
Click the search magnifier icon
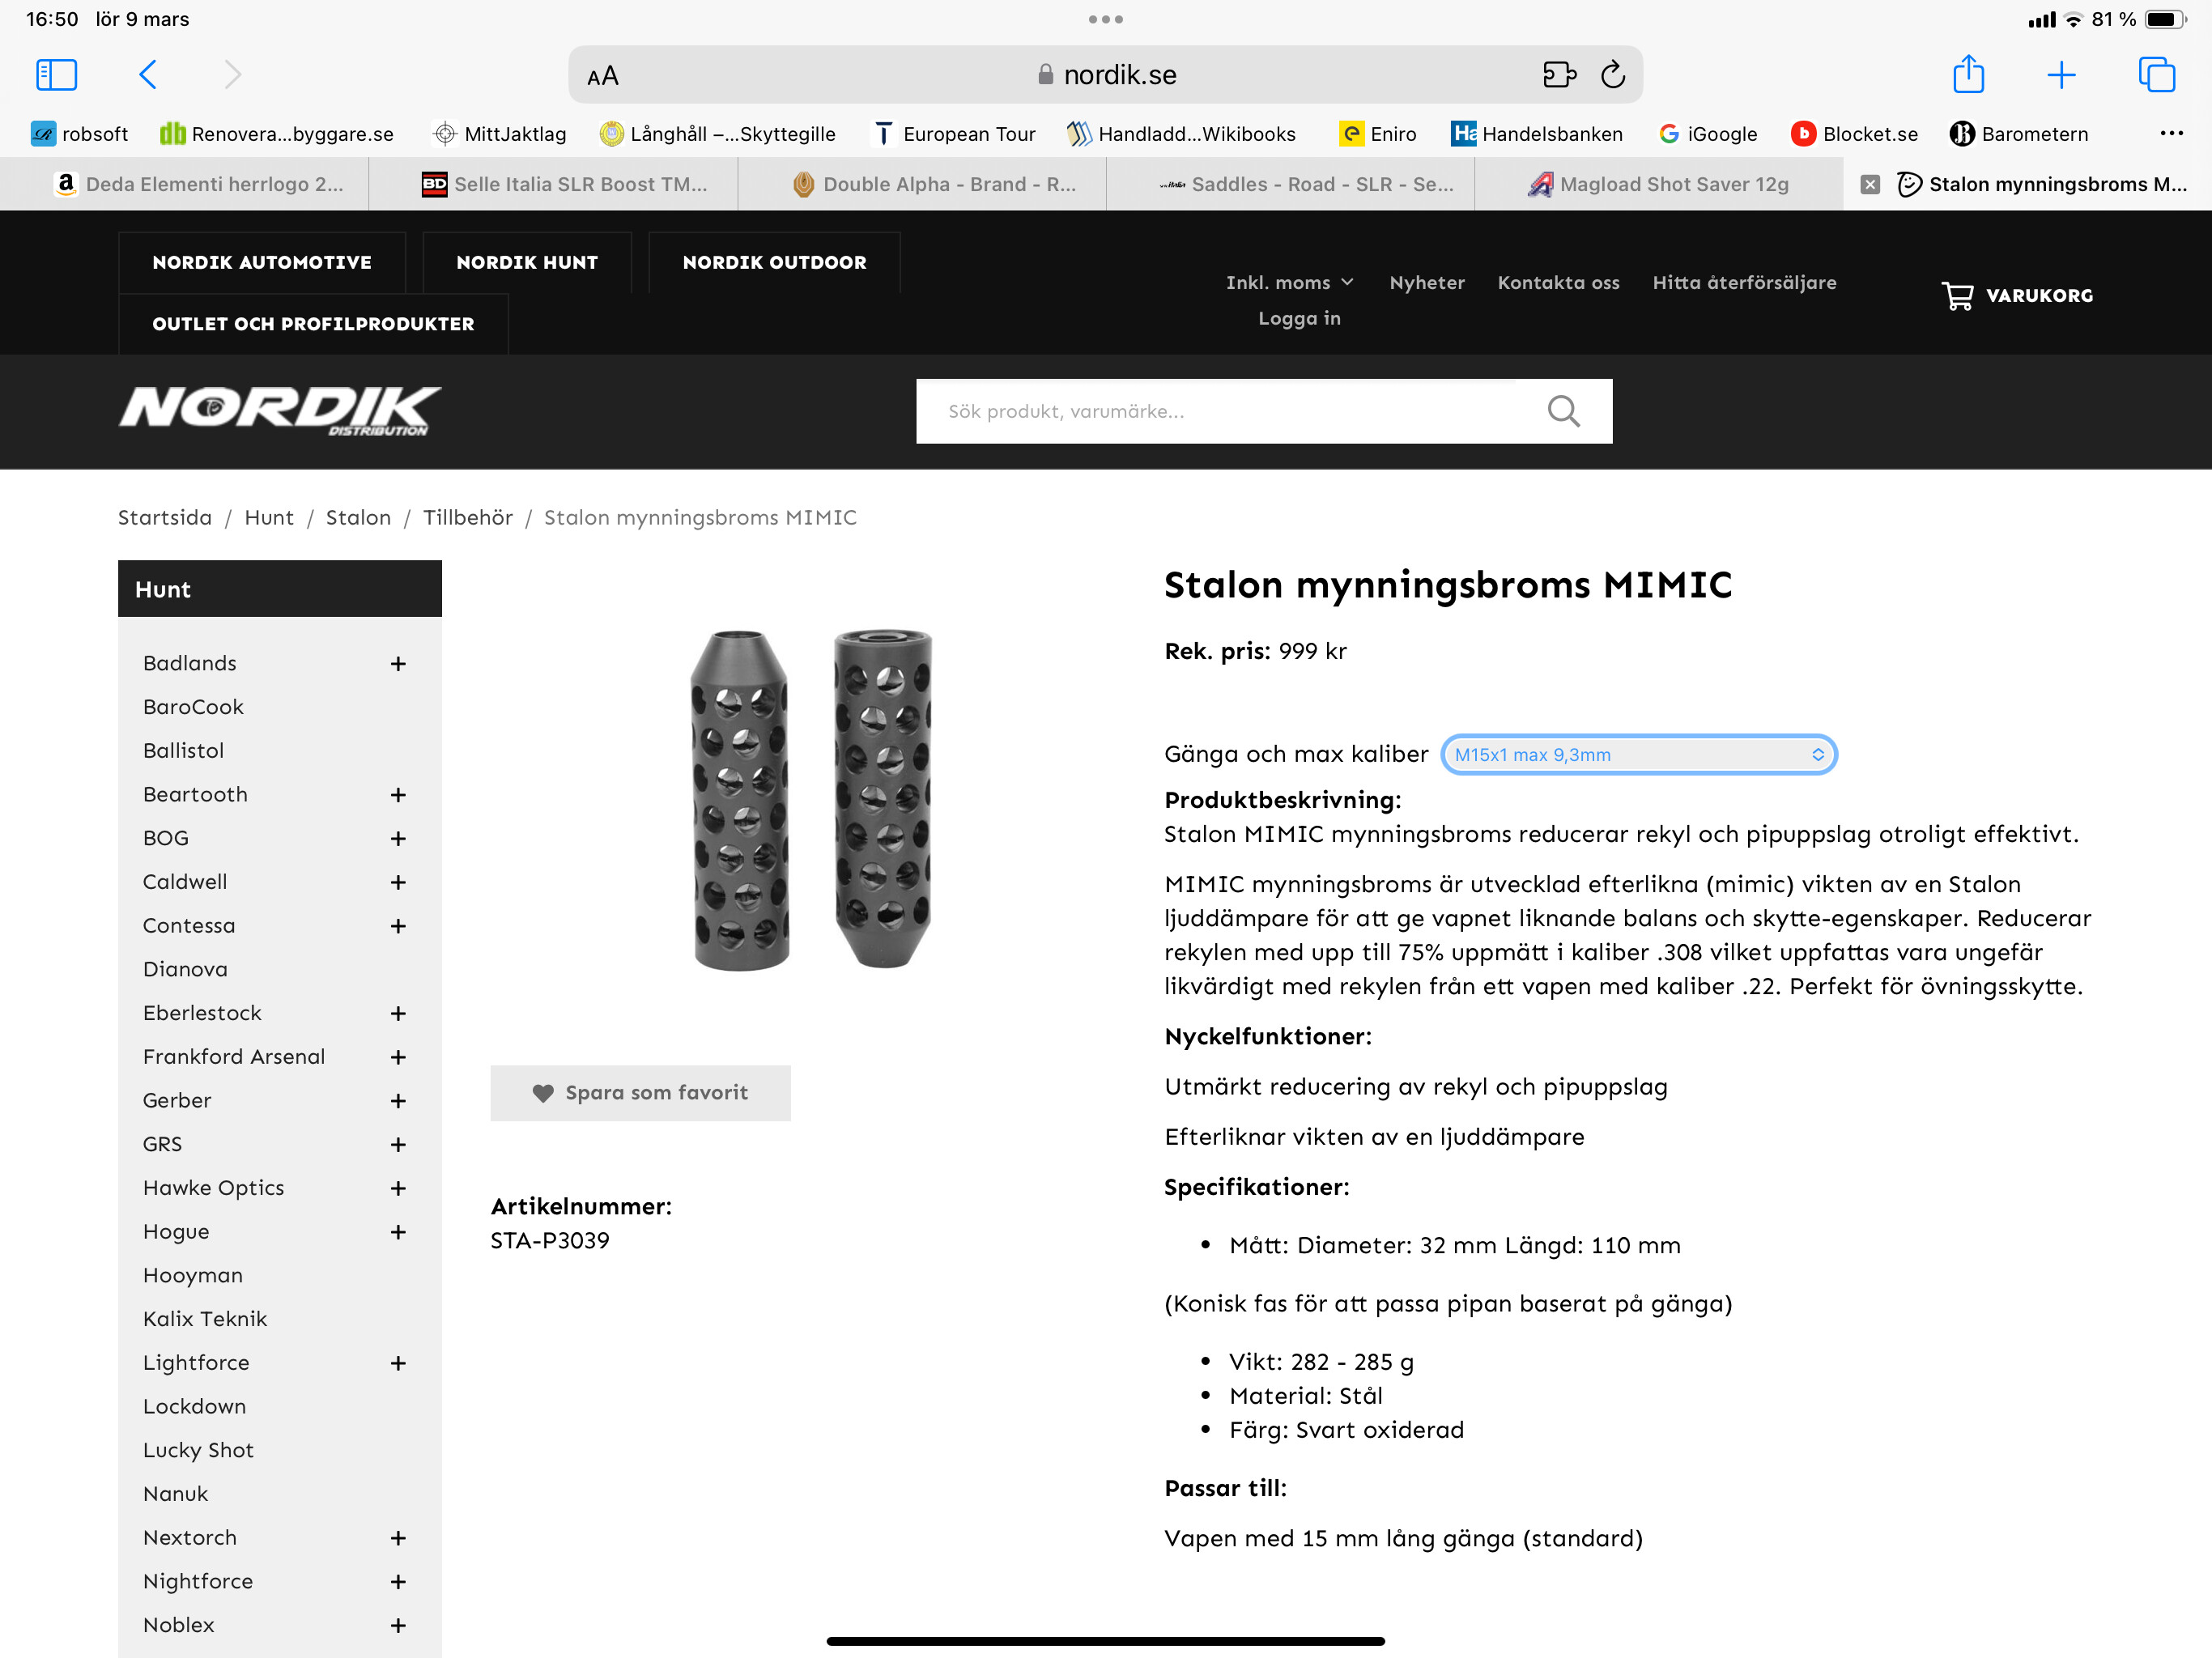[1563, 411]
